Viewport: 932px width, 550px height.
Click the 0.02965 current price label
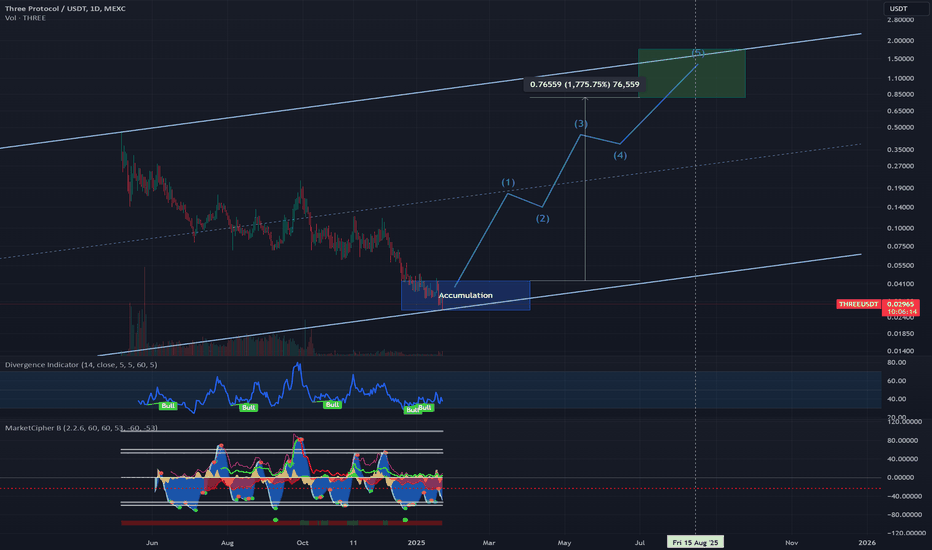(x=900, y=304)
